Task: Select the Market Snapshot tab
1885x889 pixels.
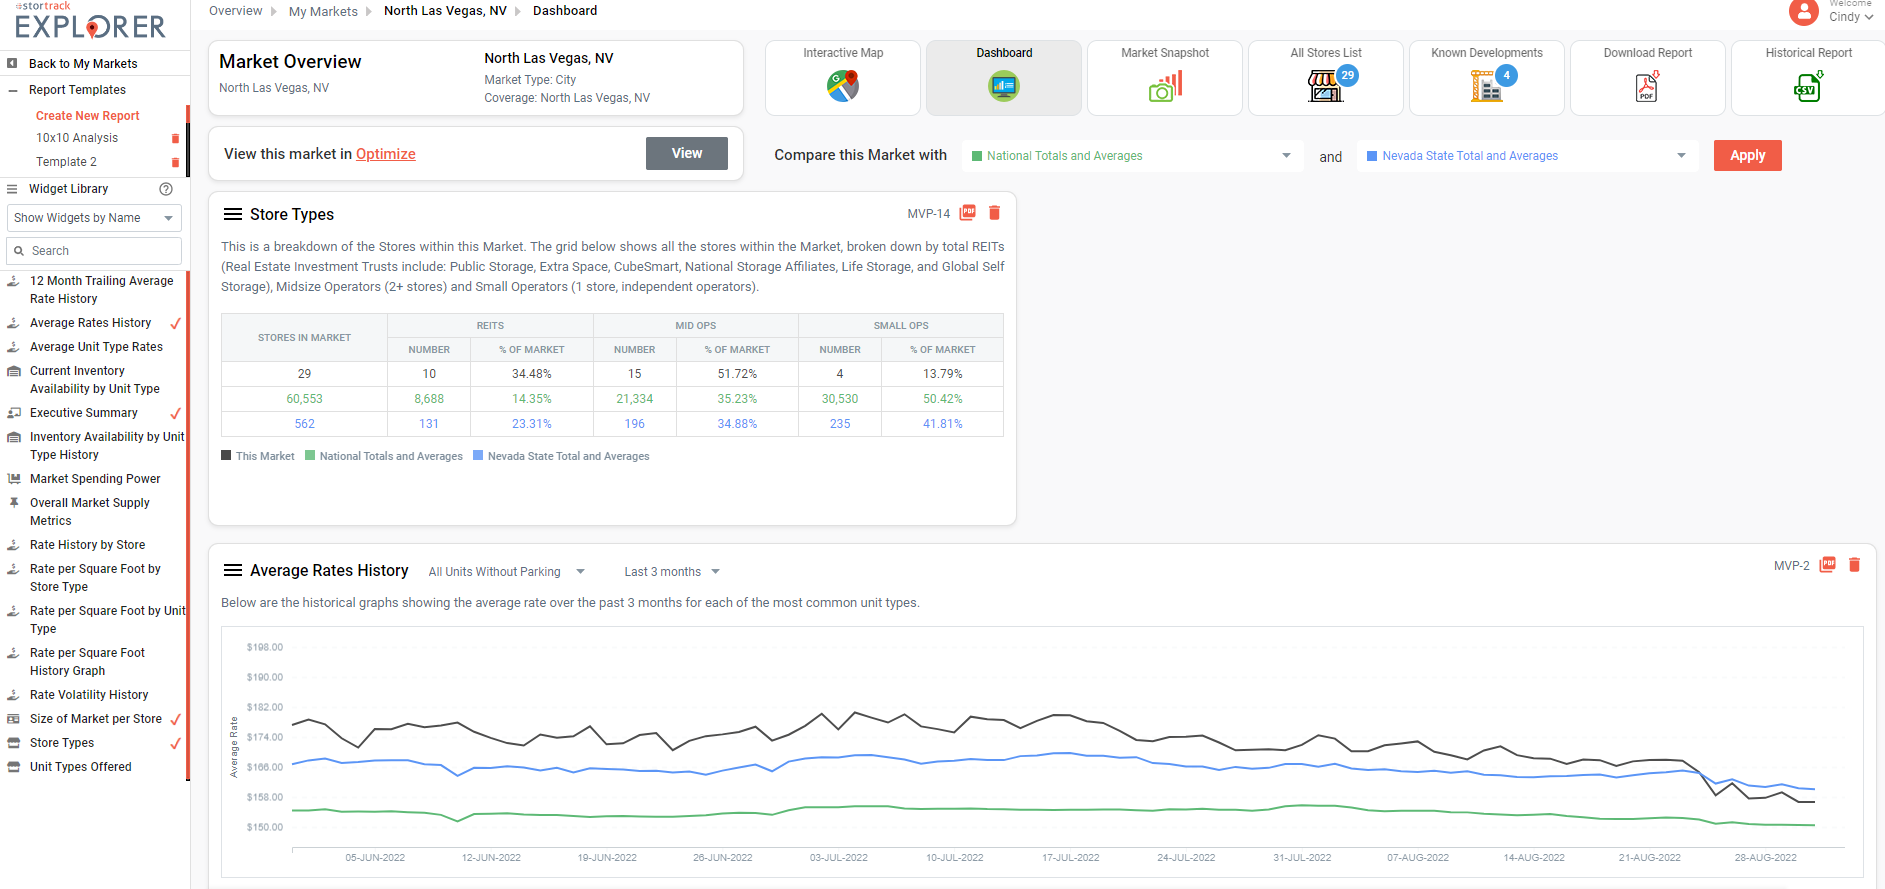Action: [x=1165, y=78]
